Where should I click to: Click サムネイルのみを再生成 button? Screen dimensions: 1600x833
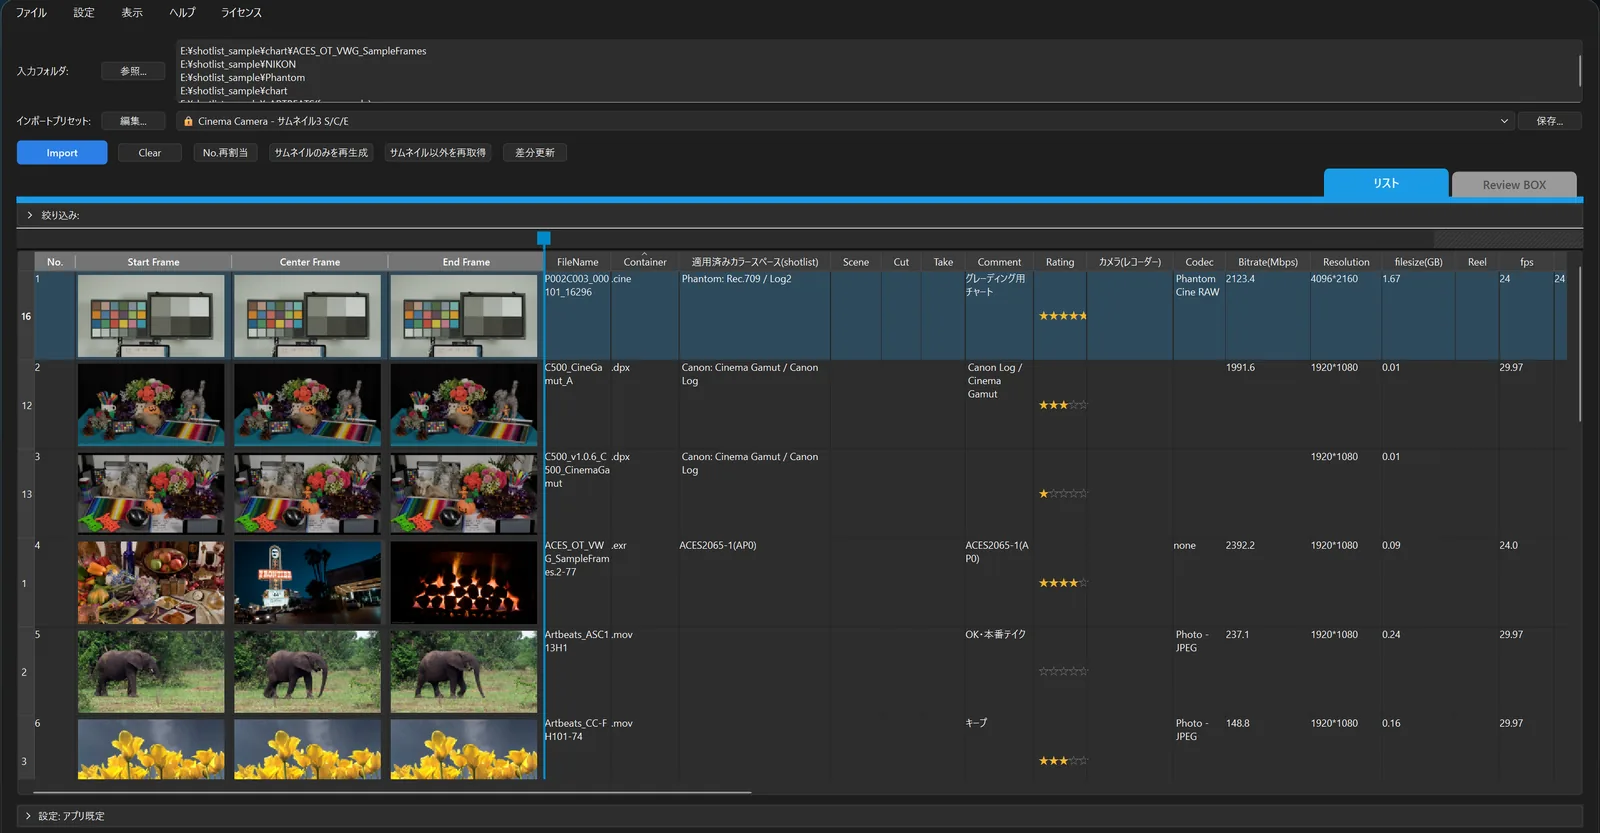(x=321, y=153)
